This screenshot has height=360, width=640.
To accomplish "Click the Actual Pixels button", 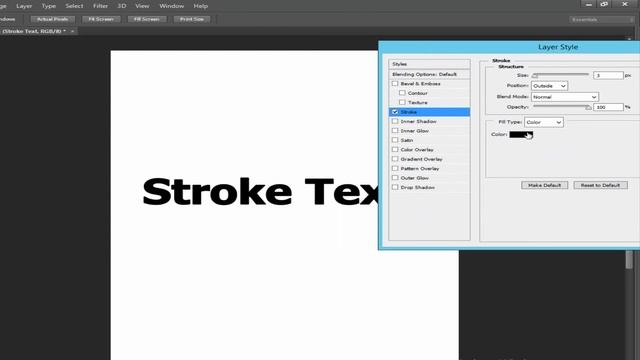I will (x=53, y=19).
